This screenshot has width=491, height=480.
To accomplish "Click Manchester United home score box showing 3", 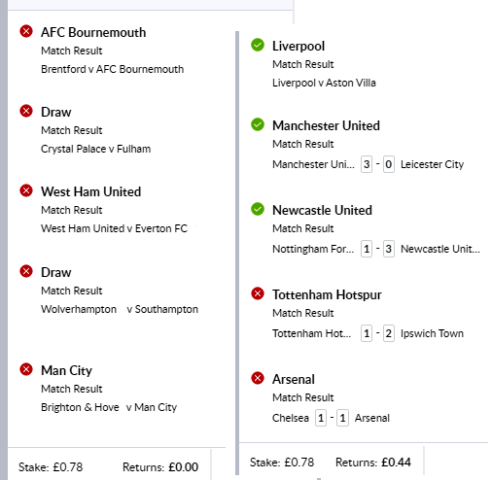I will point(366,164).
